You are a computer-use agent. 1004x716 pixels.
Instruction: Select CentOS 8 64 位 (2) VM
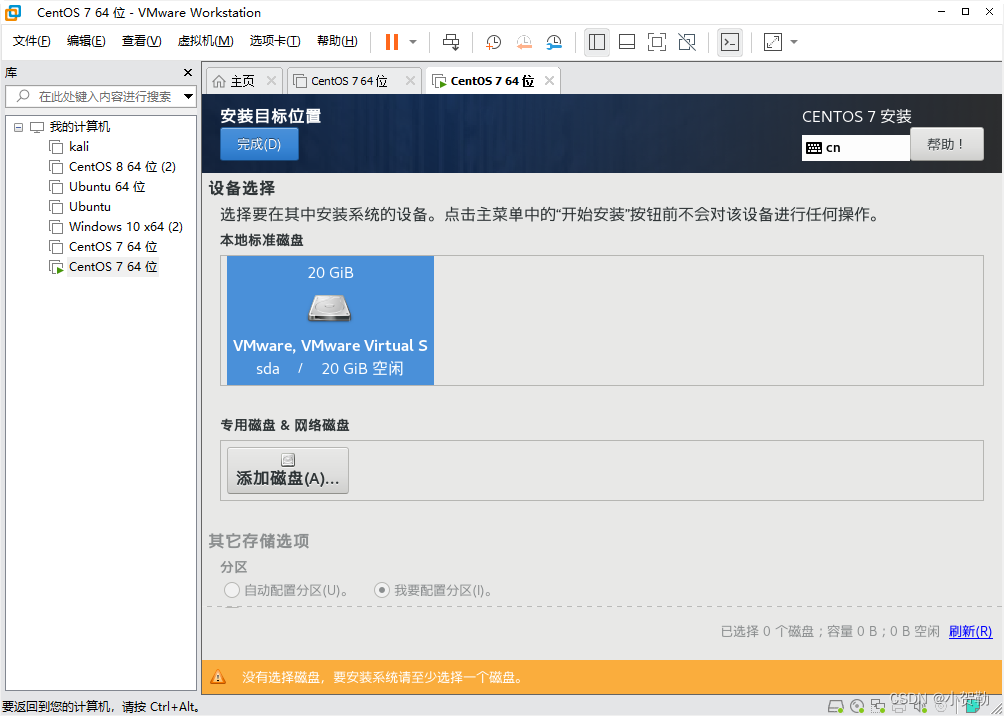tap(122, 167)
